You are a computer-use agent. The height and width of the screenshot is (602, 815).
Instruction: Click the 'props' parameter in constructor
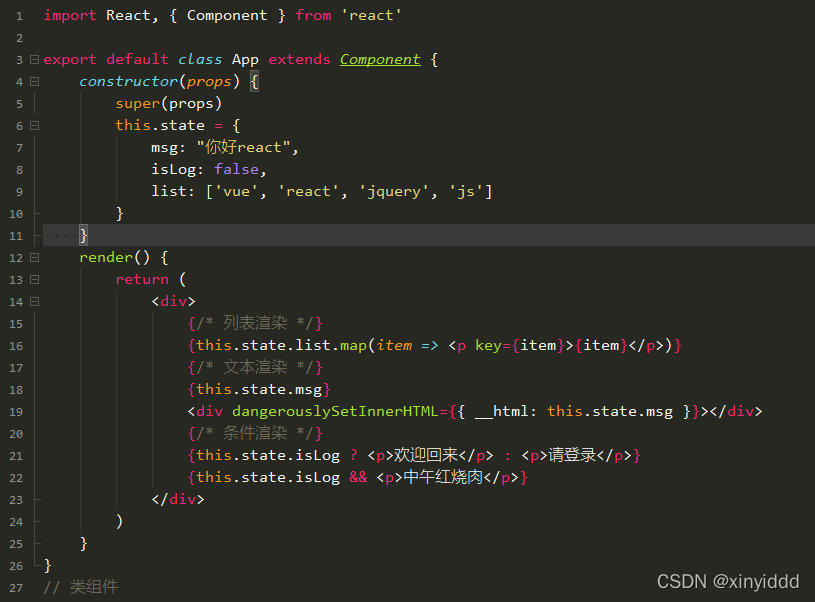[209, 82]
